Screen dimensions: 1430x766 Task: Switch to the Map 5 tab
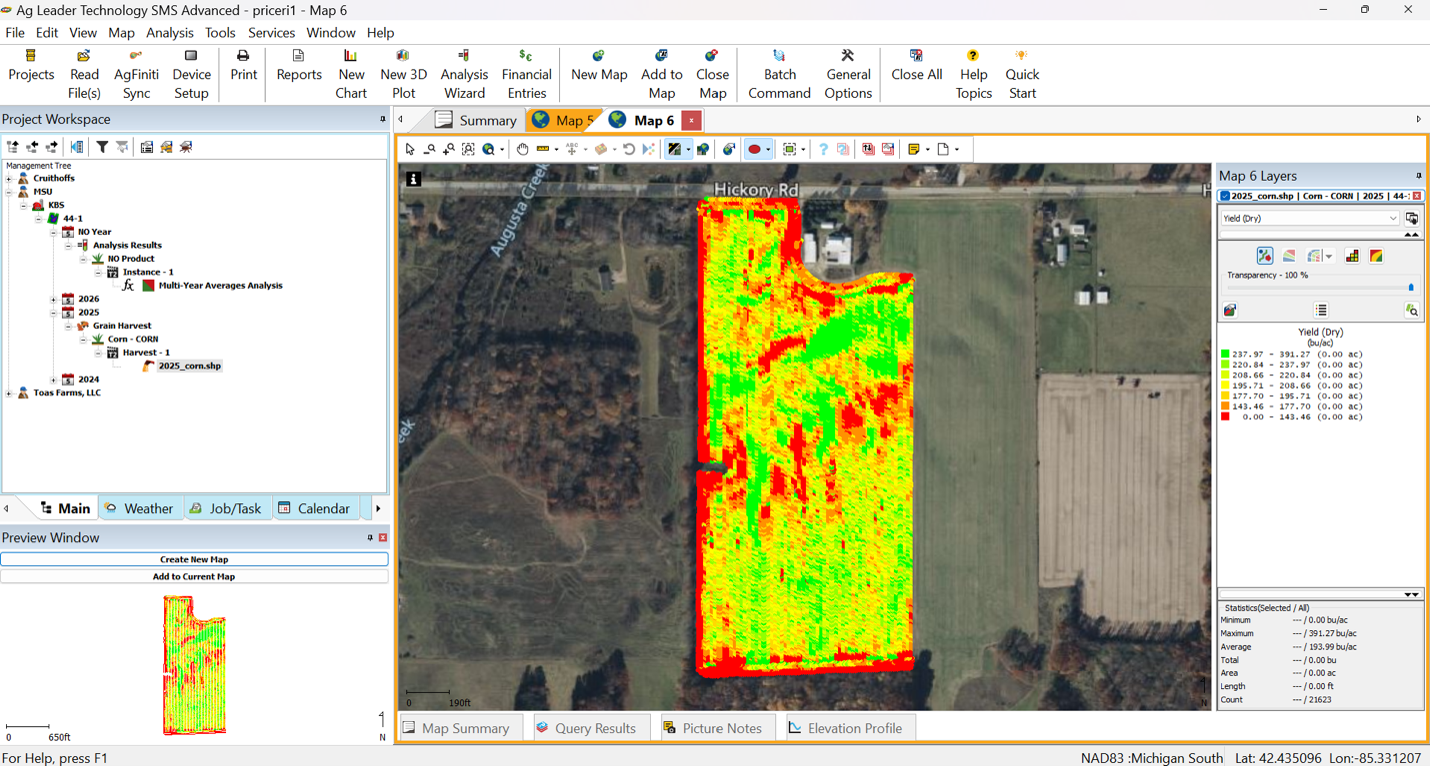(563, 120)
